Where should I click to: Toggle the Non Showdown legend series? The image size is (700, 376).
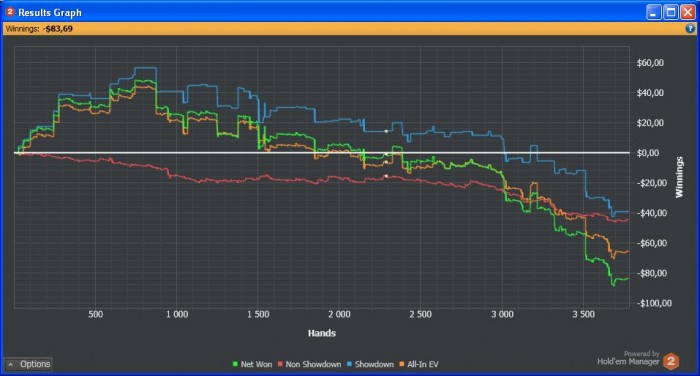click(309, 364)
